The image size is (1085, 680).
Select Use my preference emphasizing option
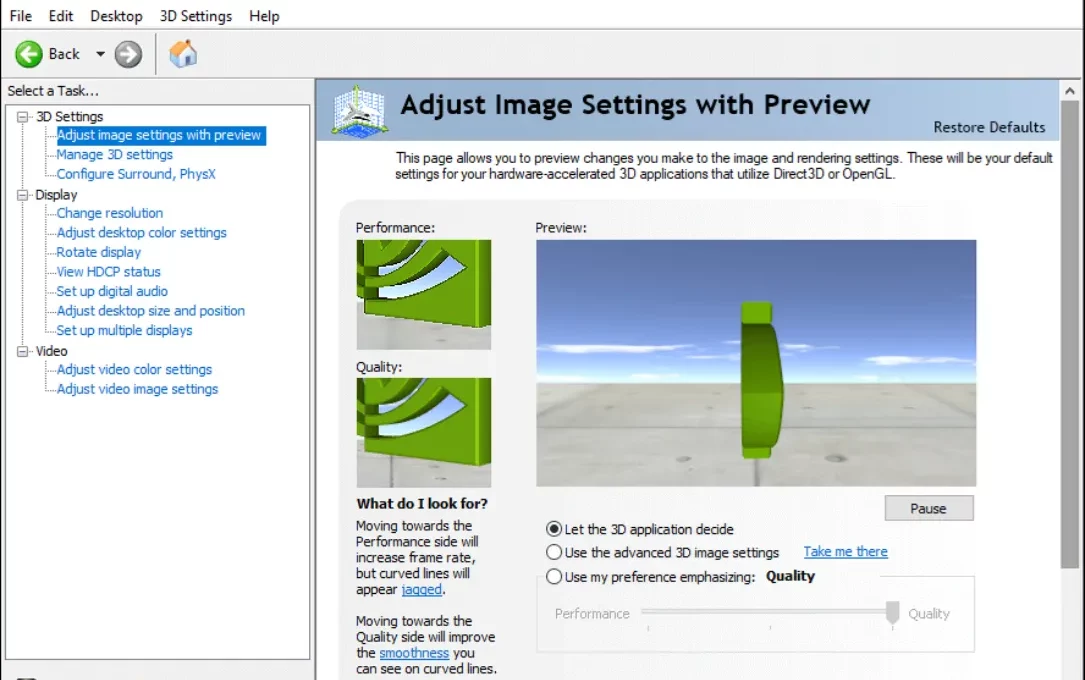[554, 576]
